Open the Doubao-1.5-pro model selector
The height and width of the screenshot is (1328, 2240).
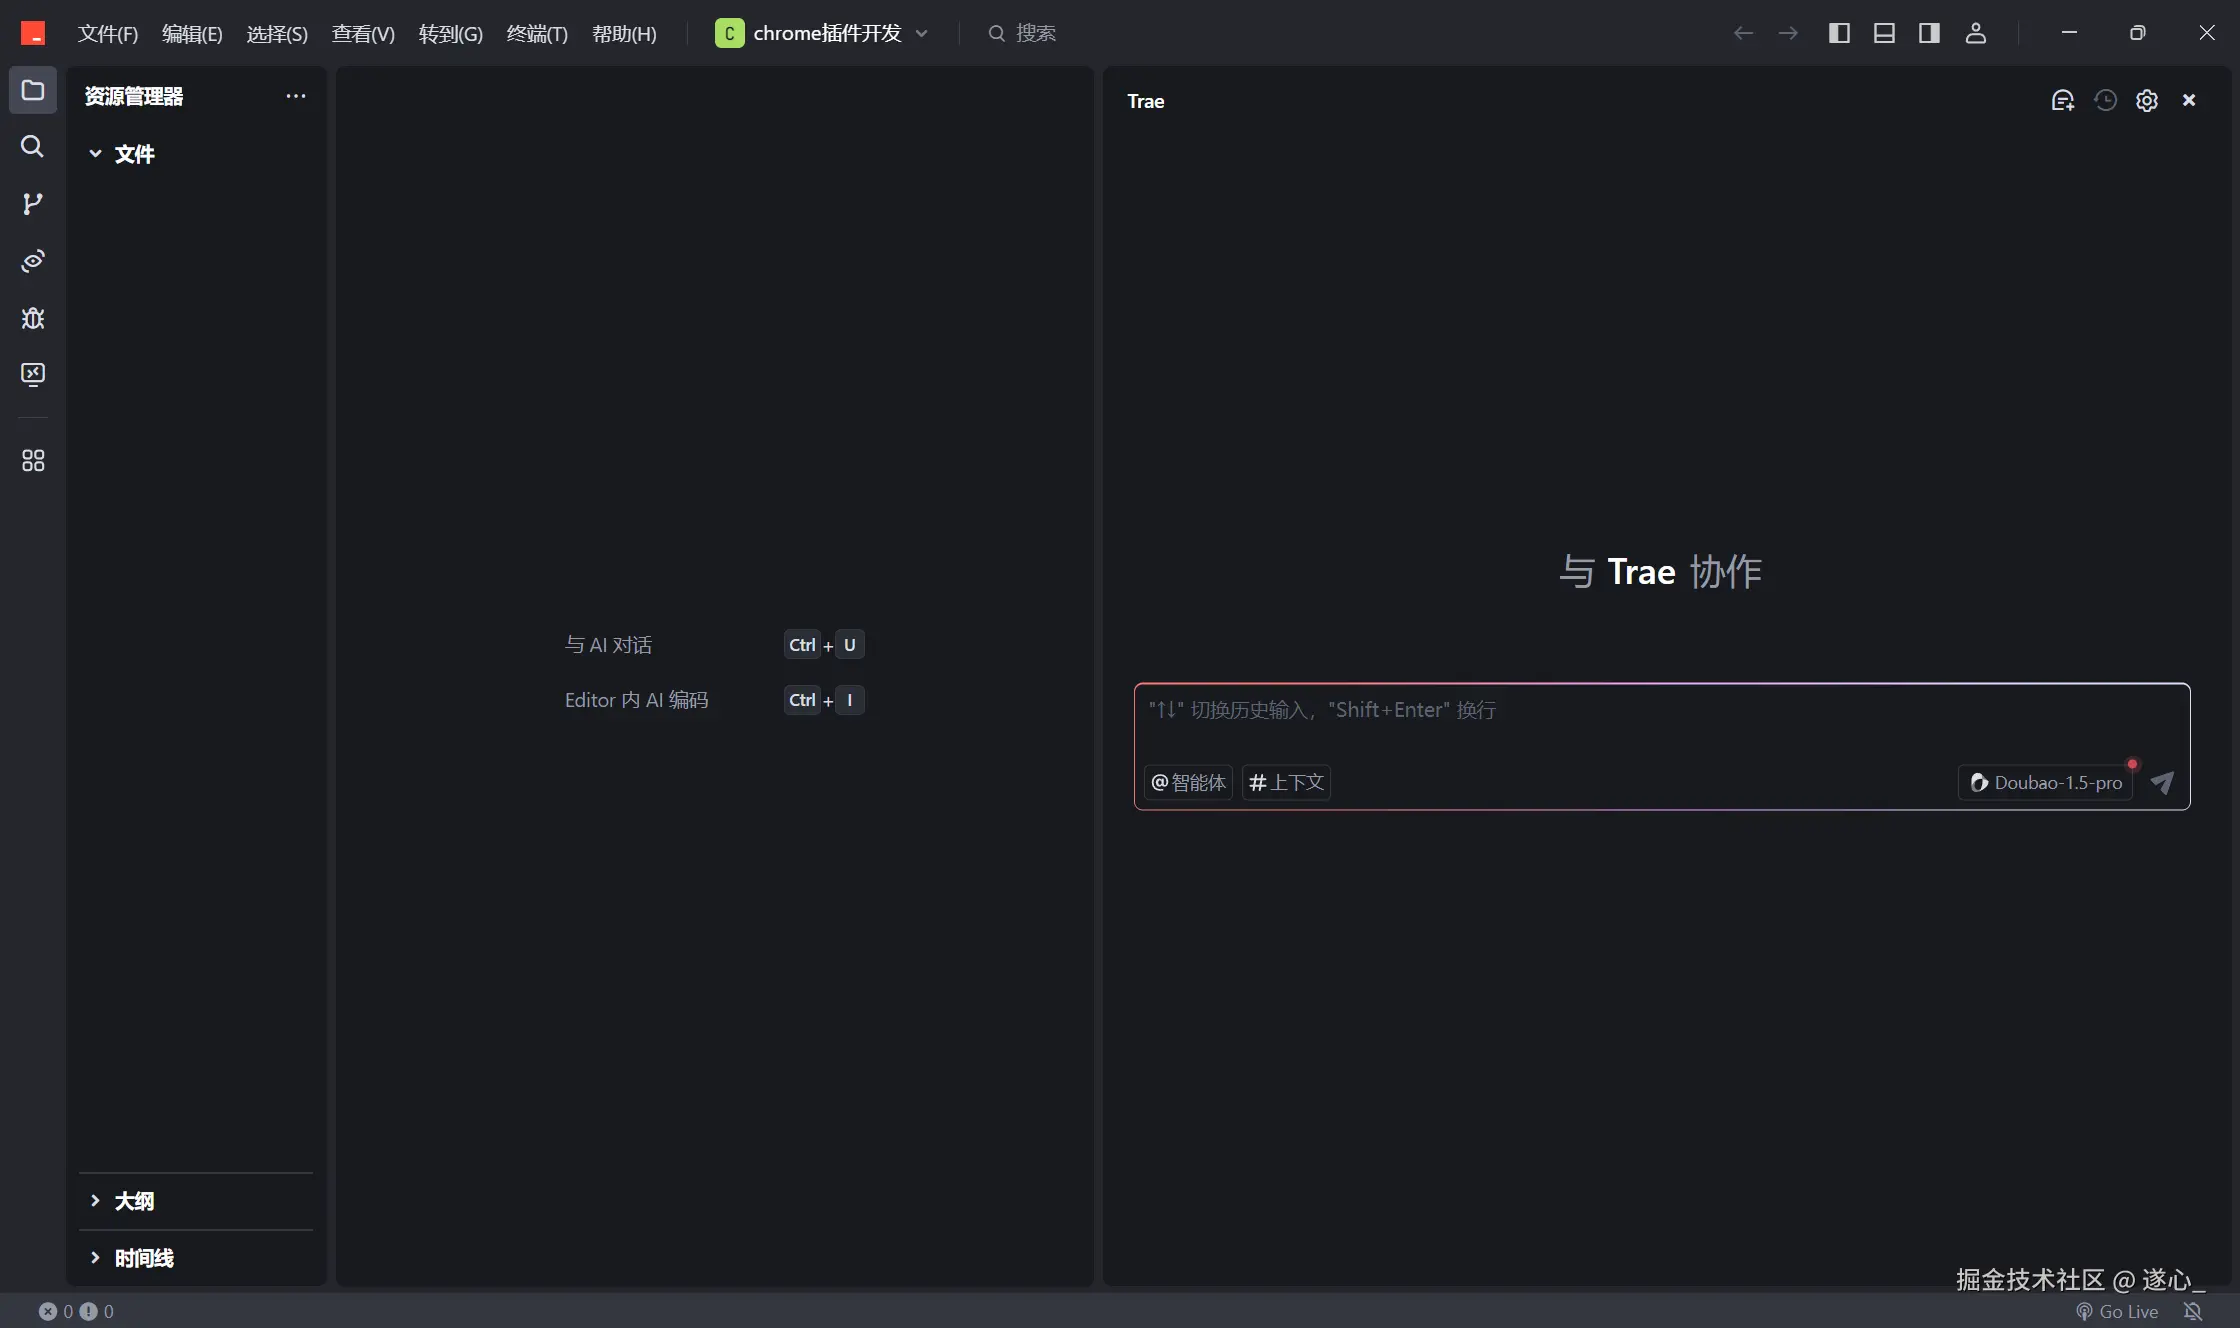pos(2046,783)
